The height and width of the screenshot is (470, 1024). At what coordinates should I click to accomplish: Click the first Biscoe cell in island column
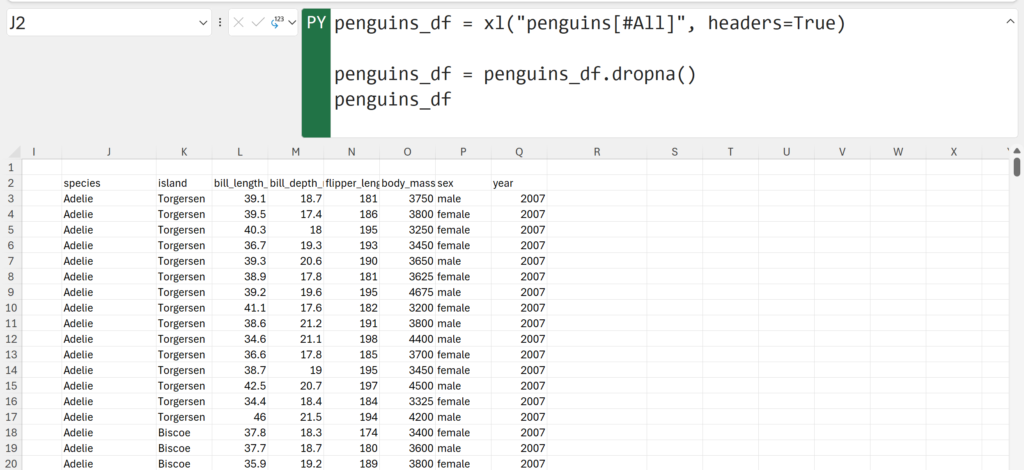click(174, 433)
